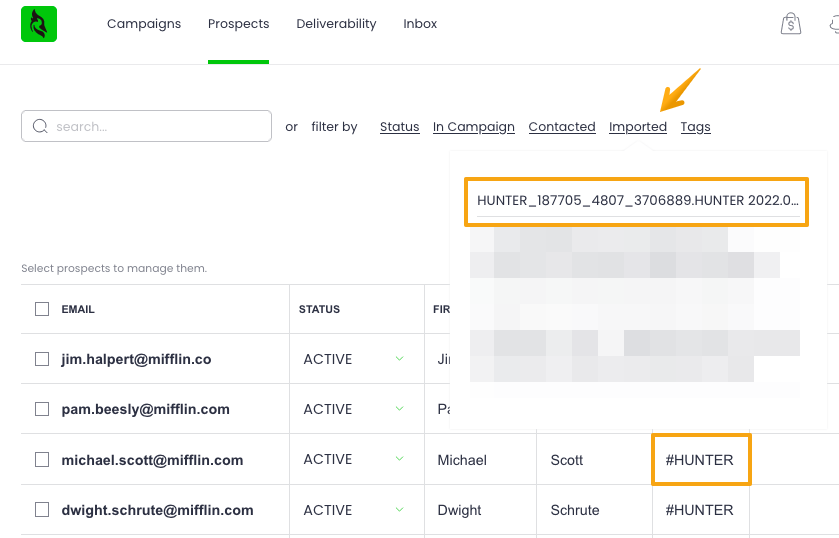839x538 pixels.
Task: Expand status dropdown arrow for jim.halpert row
Action: click(x=399, y=359)
